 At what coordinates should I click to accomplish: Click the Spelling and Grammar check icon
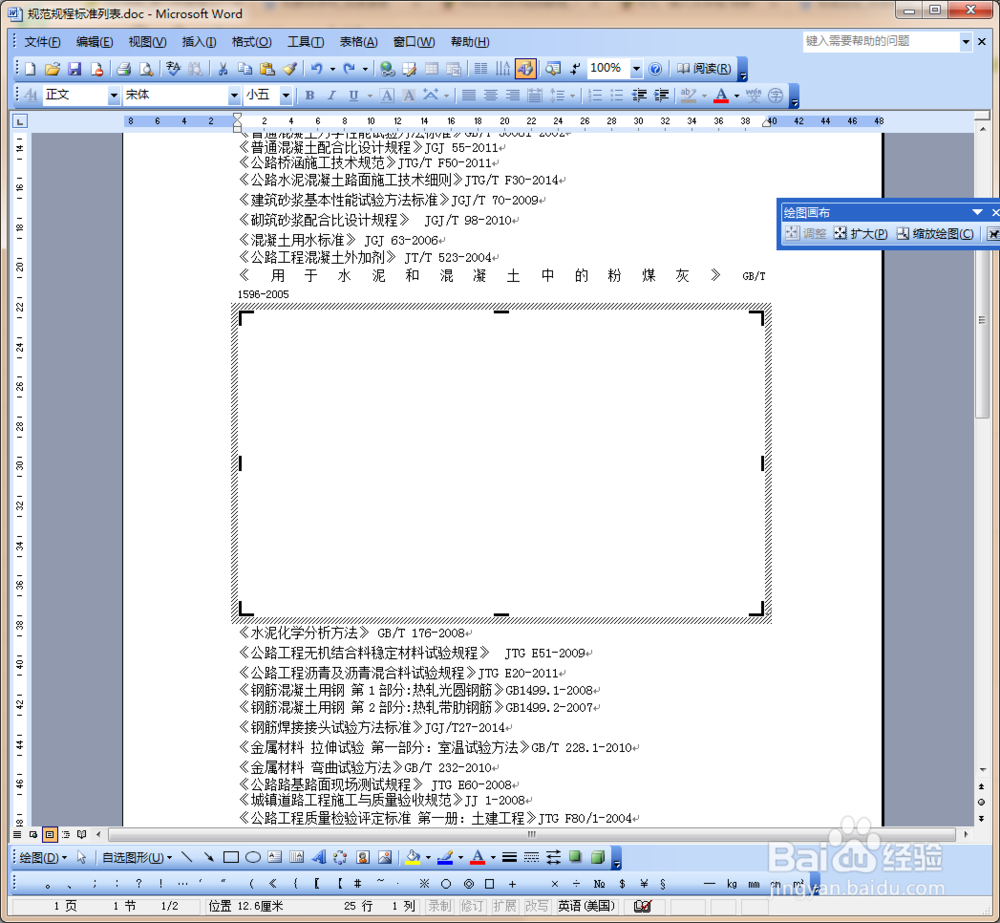pyautogui.click(x=172, y=68)
